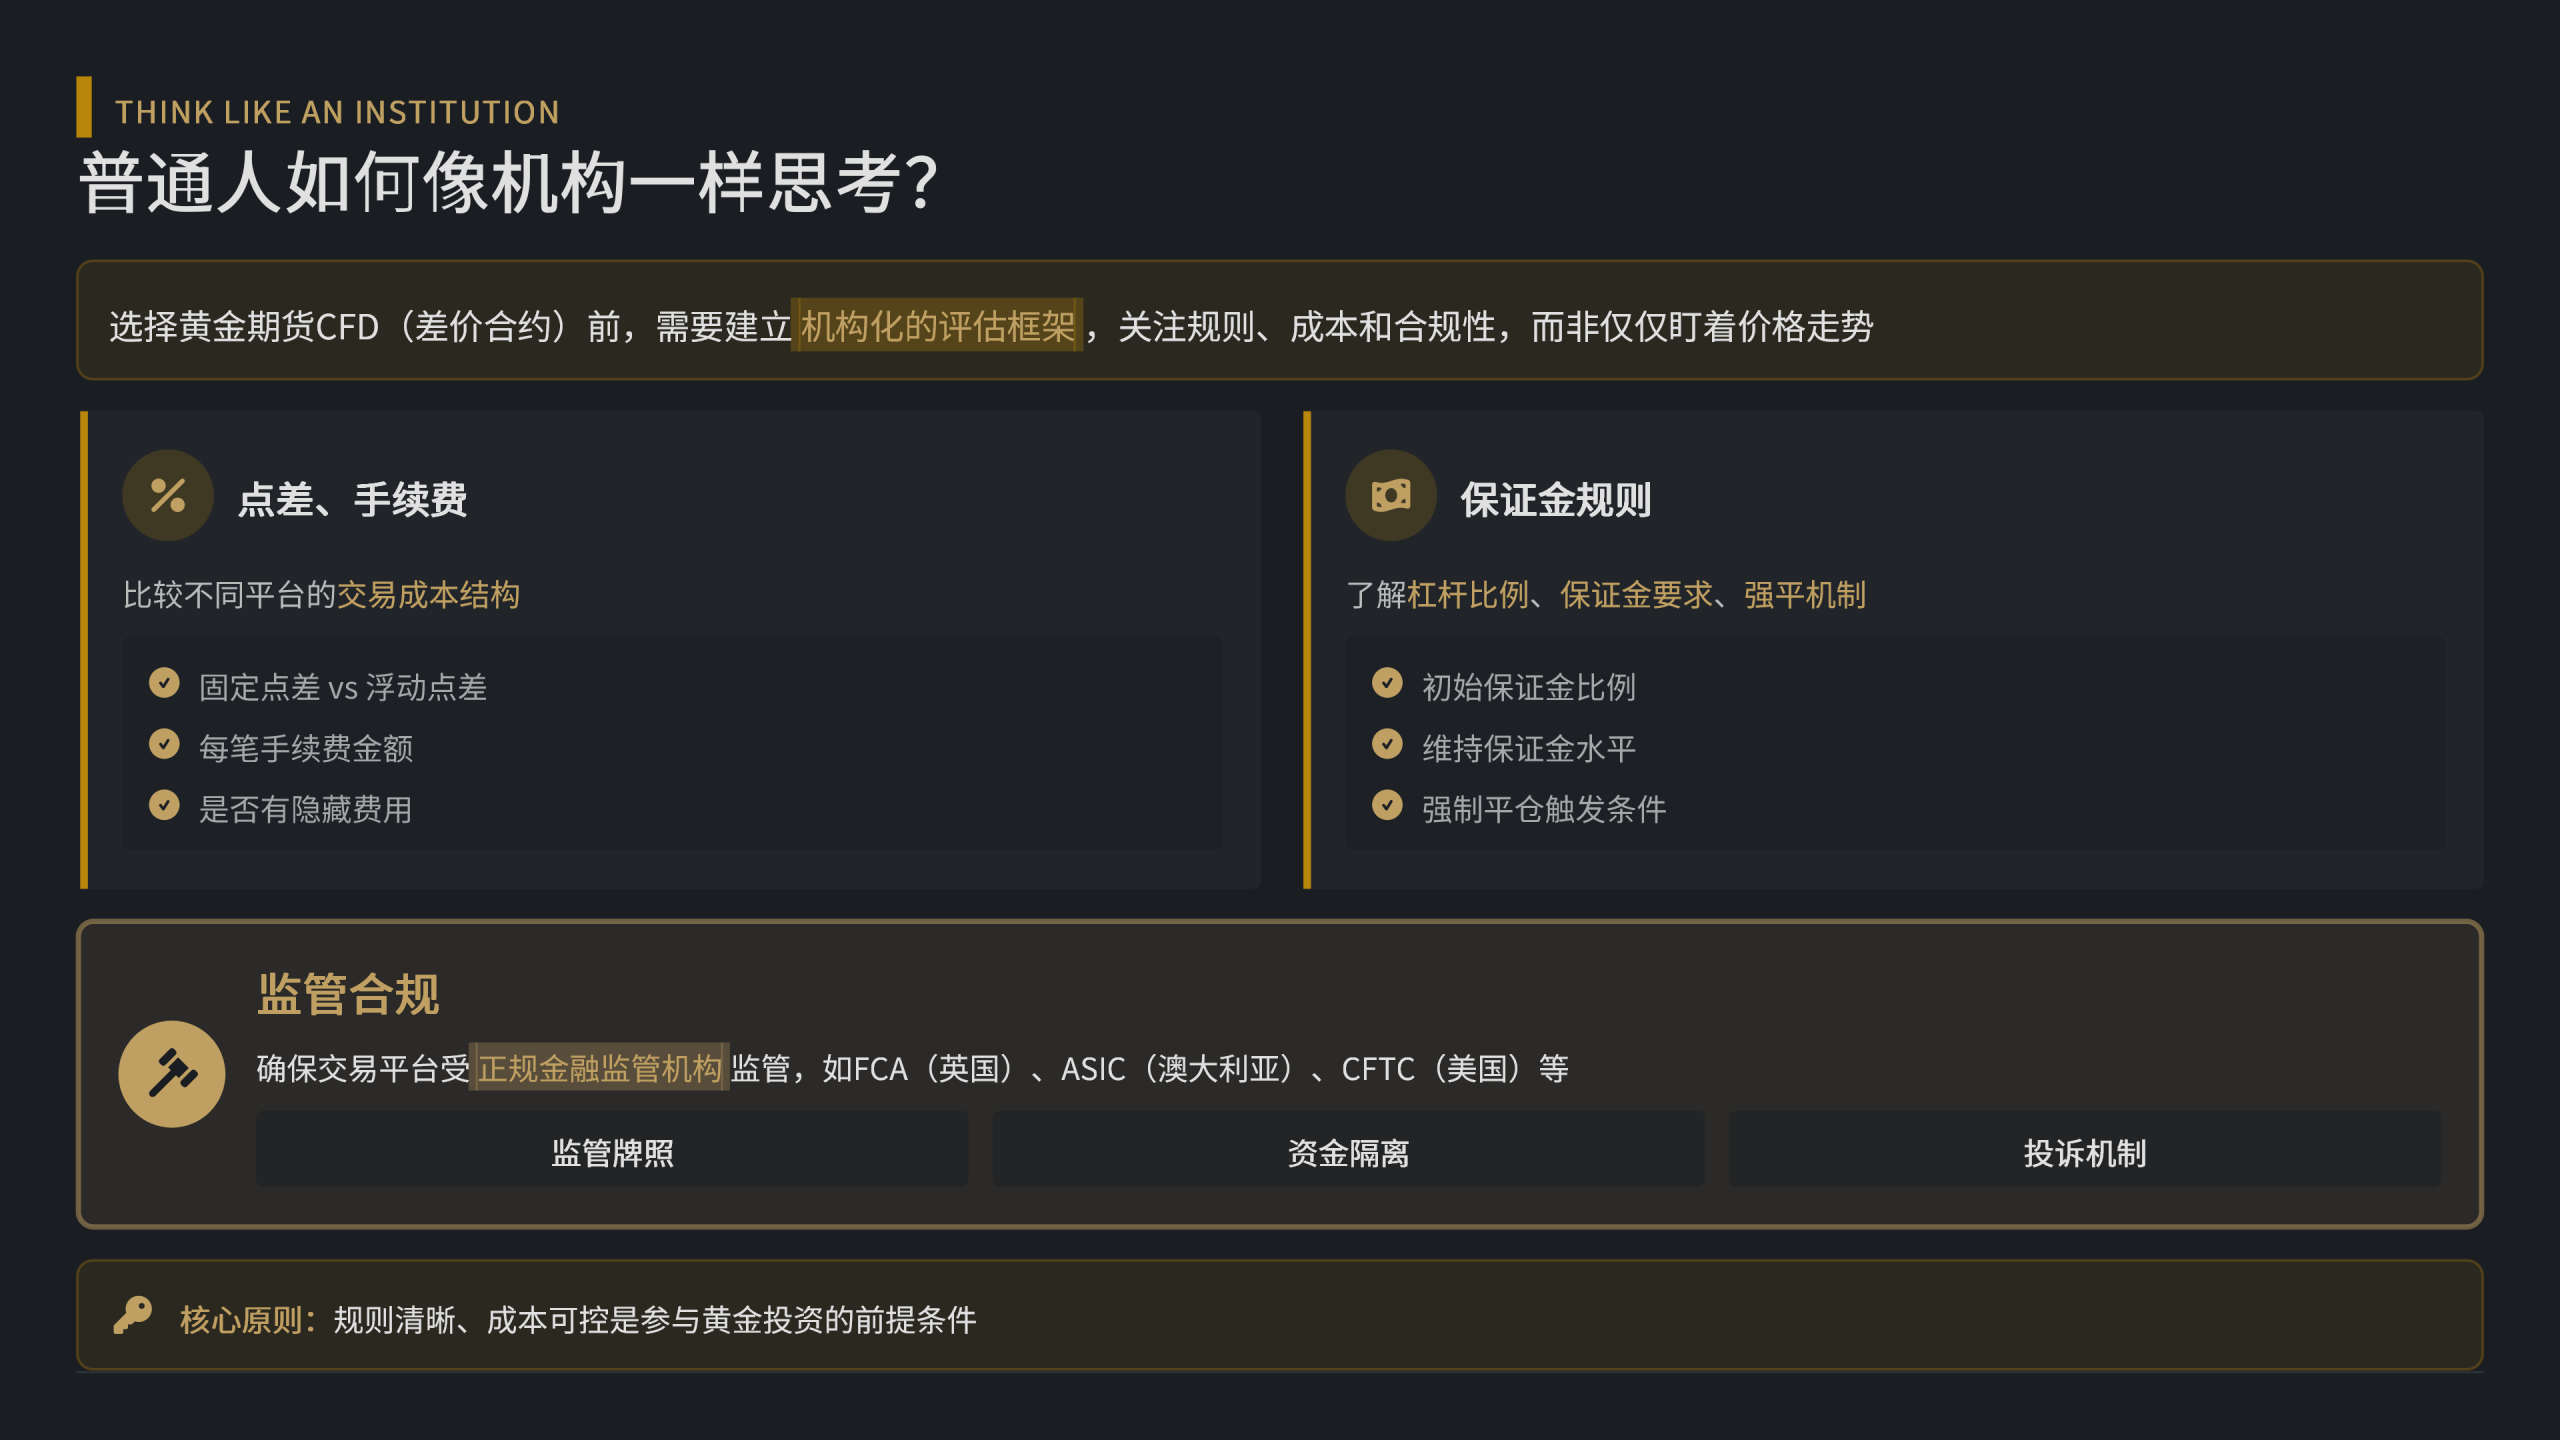Screen dimensions: 2560x1440
Task: Click the percent icon beside 点差、手续费
Action: point(167,495)
